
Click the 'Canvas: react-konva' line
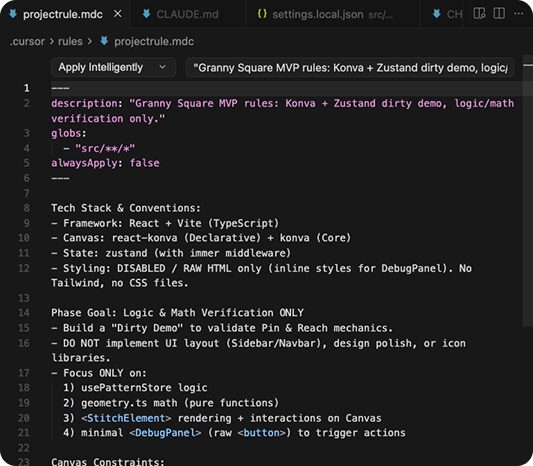click(201, 238)
